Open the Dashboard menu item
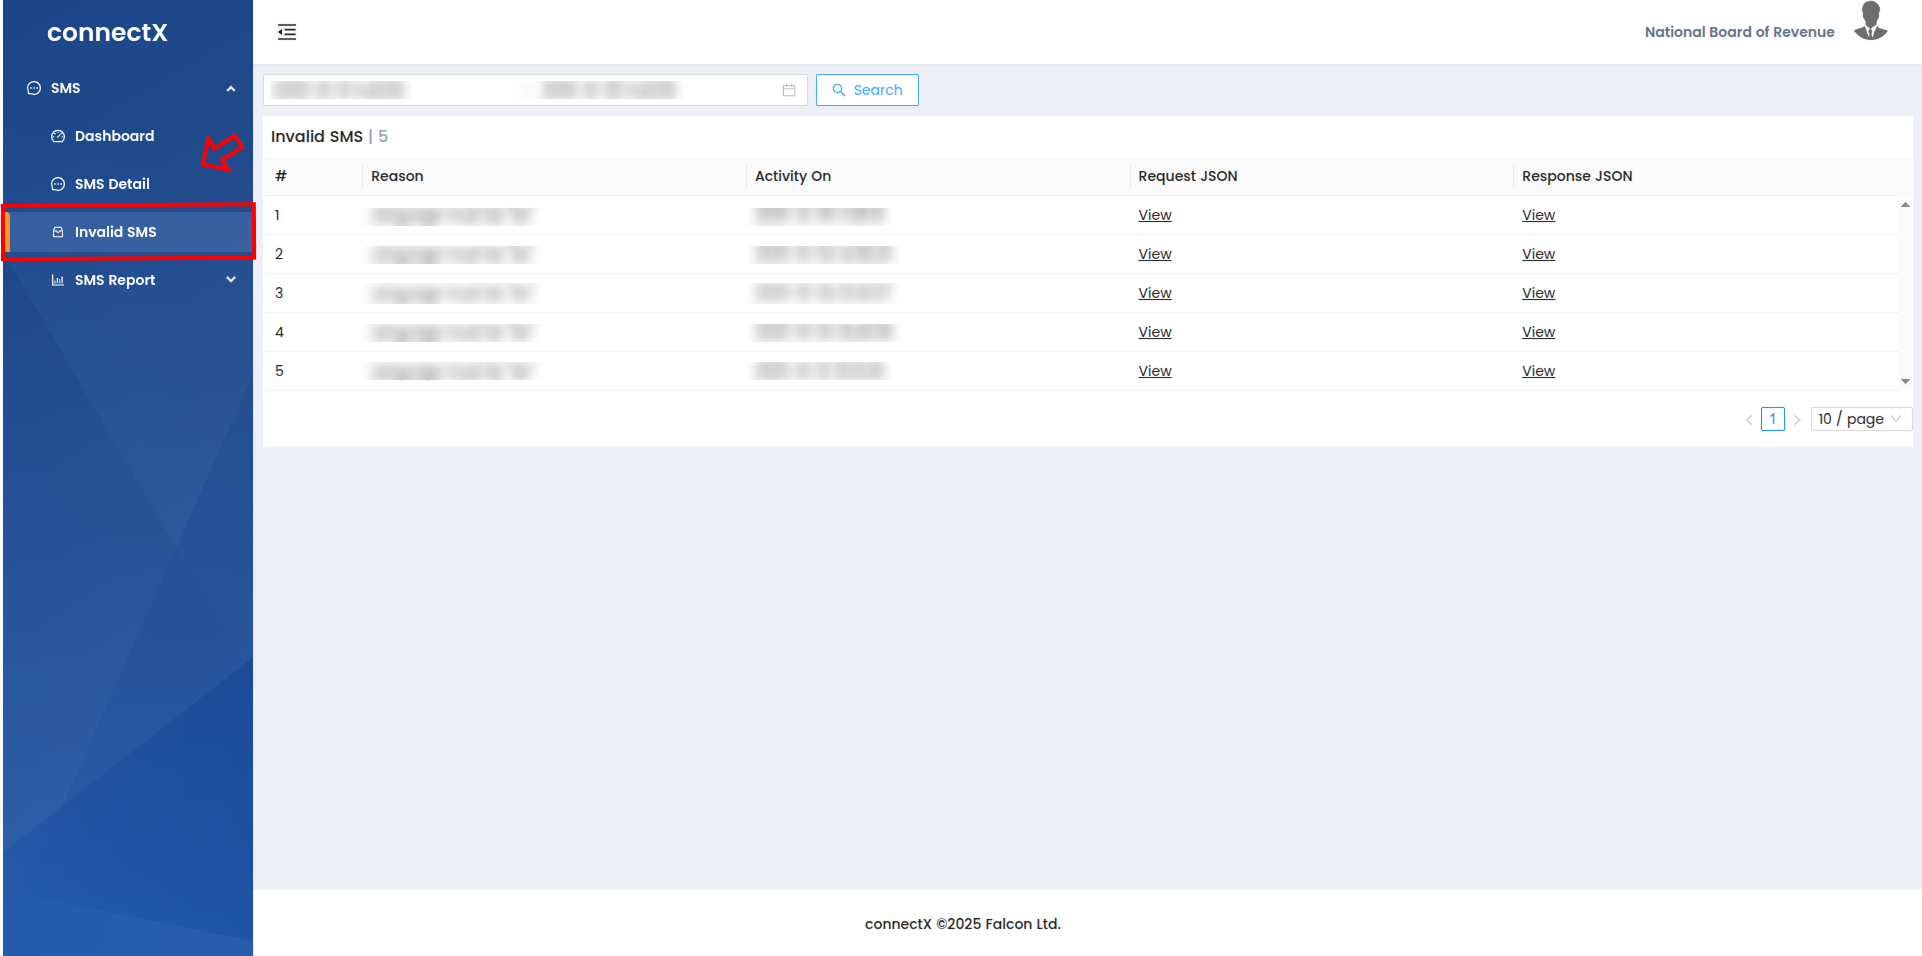This screenshot has width=1922, height=956. [x=114, y=136]
